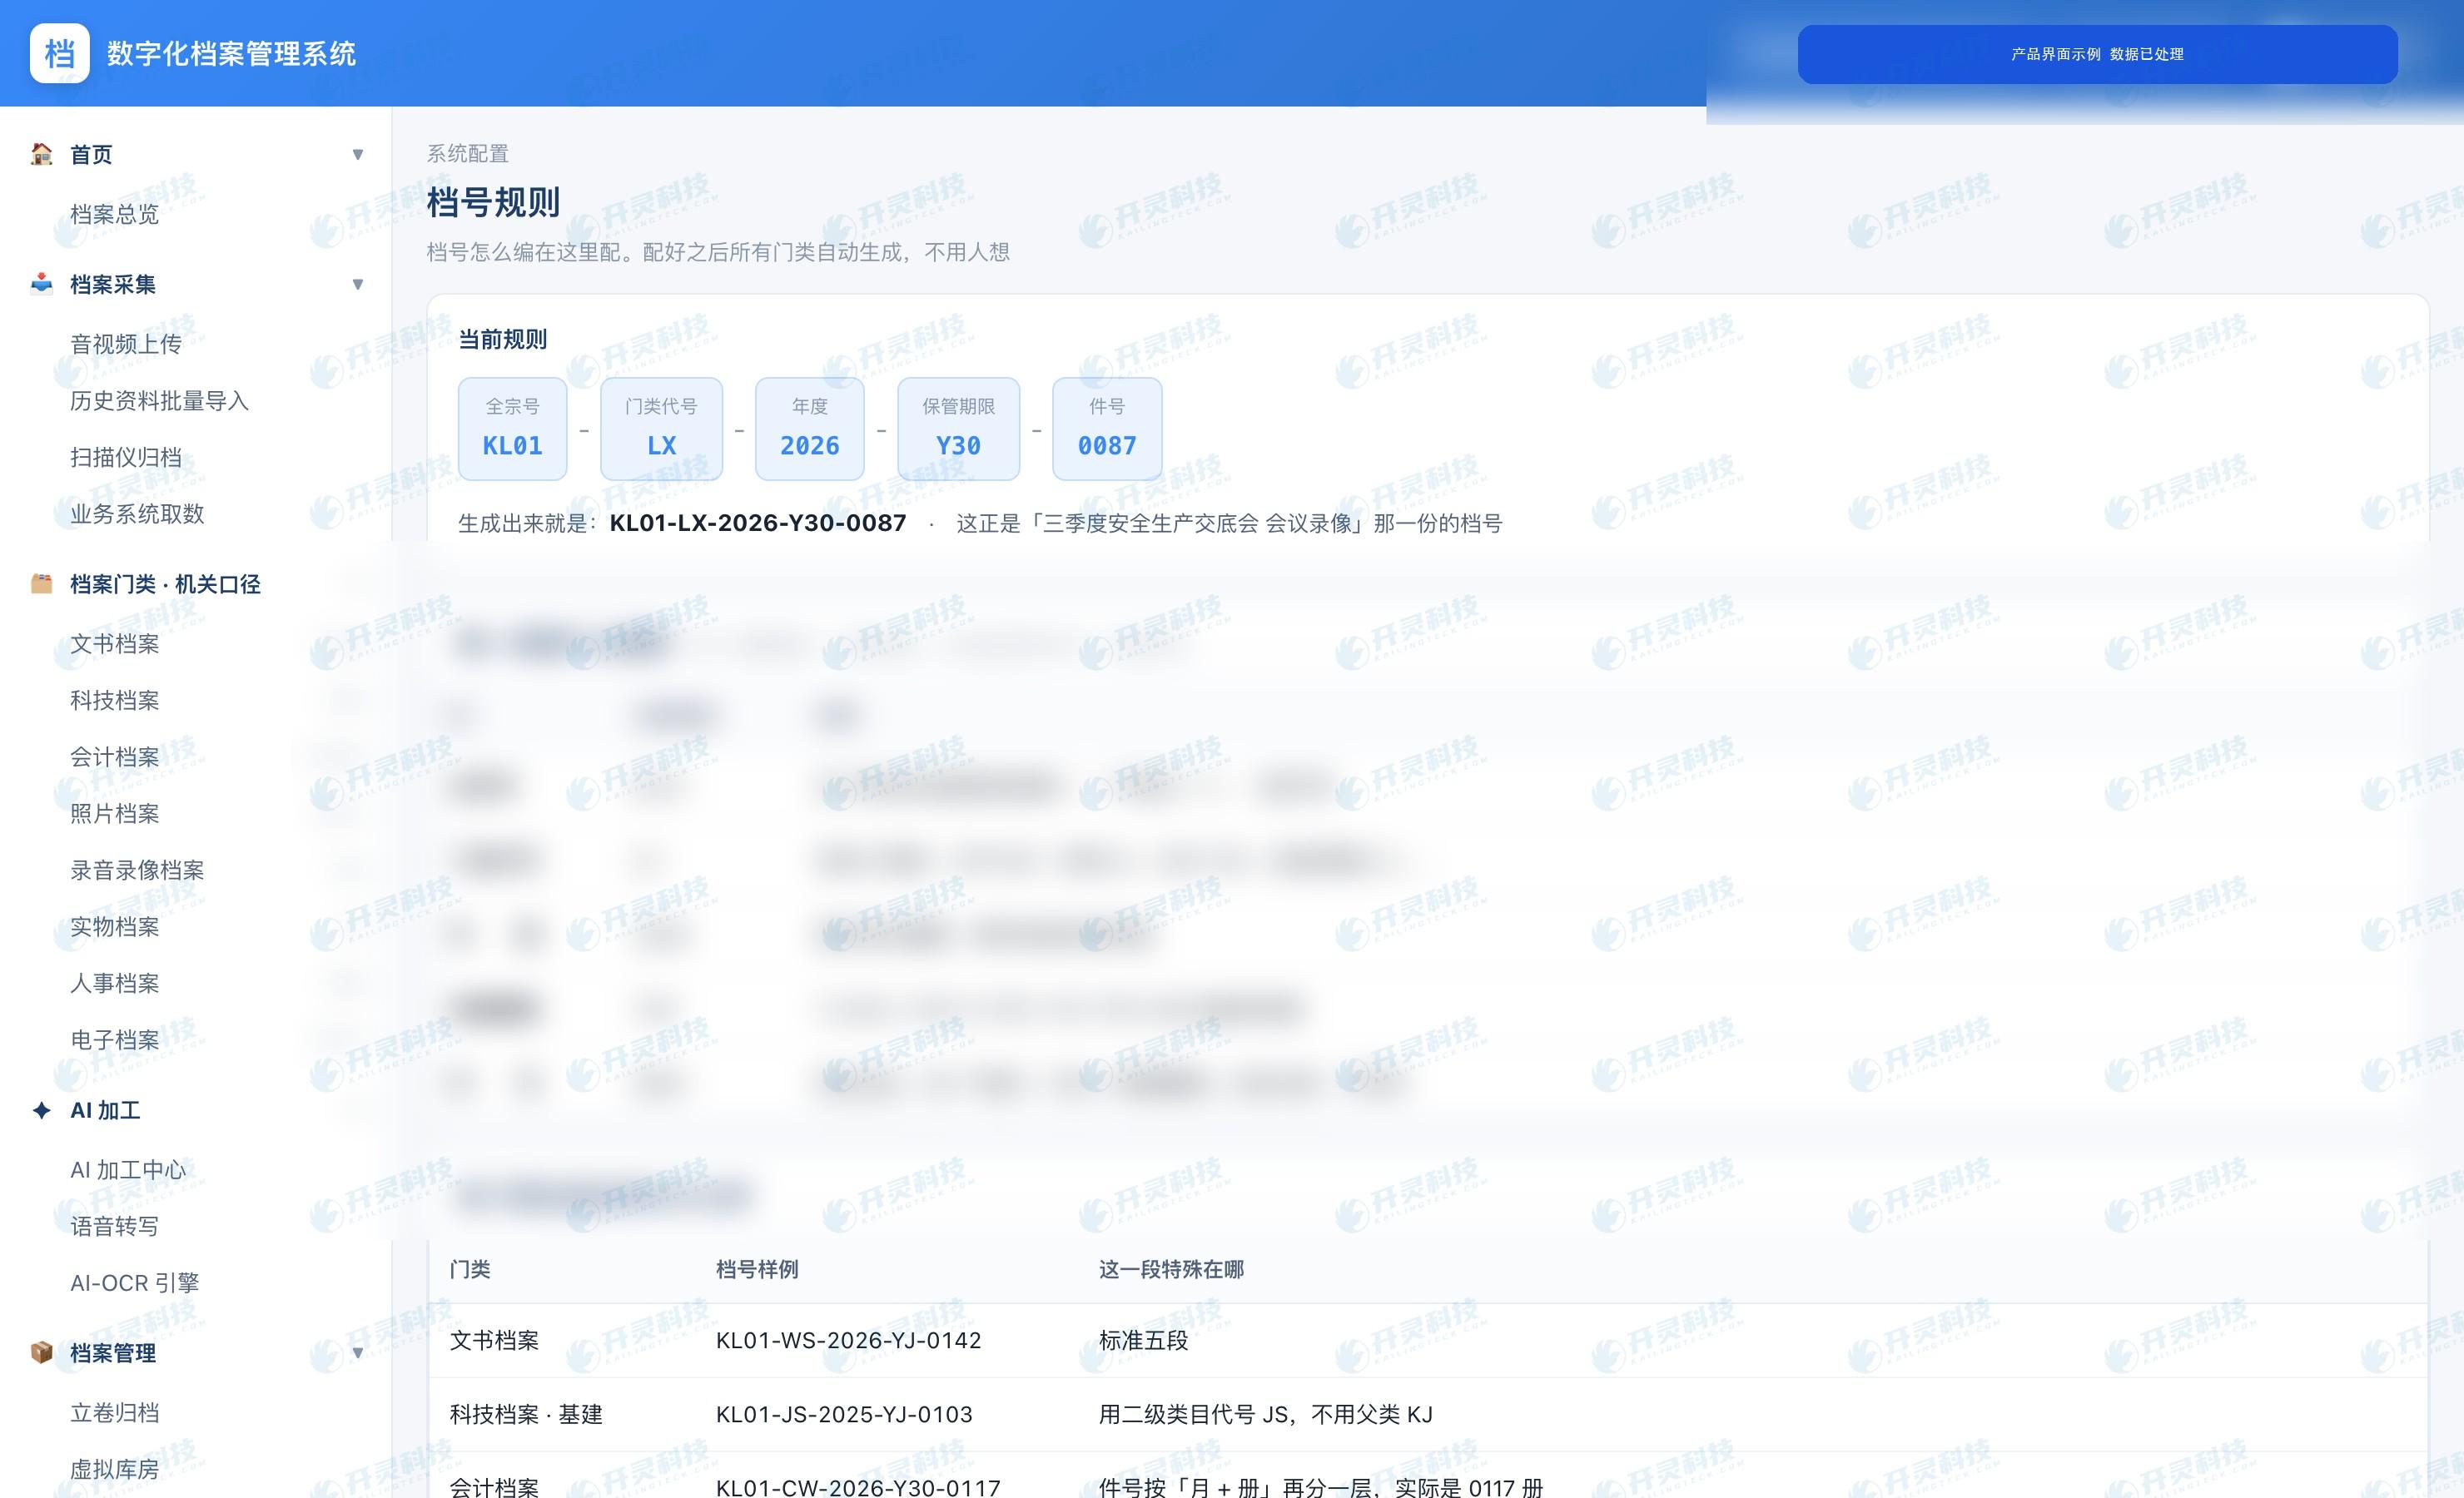Open 业务系统取数 menu item
The image size is (2464, 1498).
137,514
